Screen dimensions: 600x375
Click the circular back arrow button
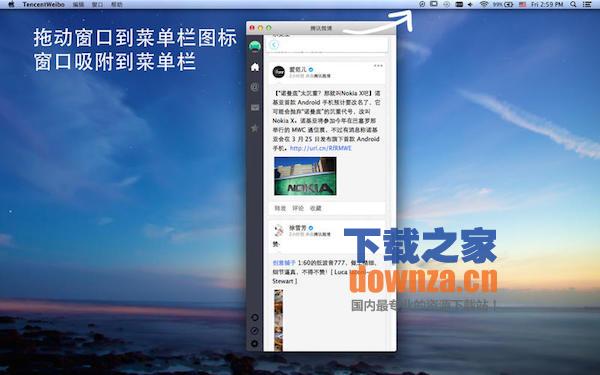[274, 45]
